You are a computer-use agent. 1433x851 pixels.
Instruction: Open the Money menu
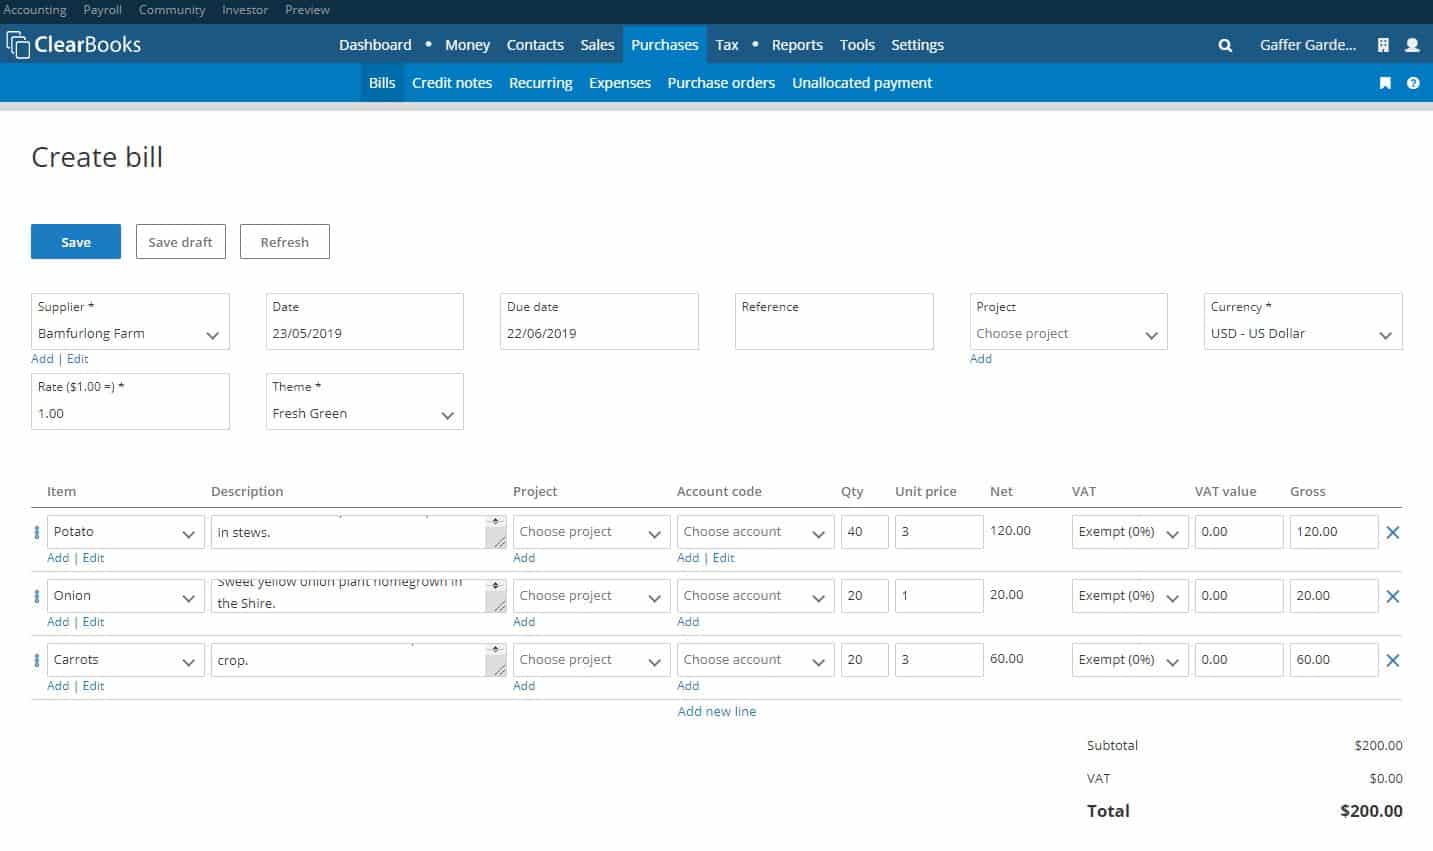click(467, 45)
